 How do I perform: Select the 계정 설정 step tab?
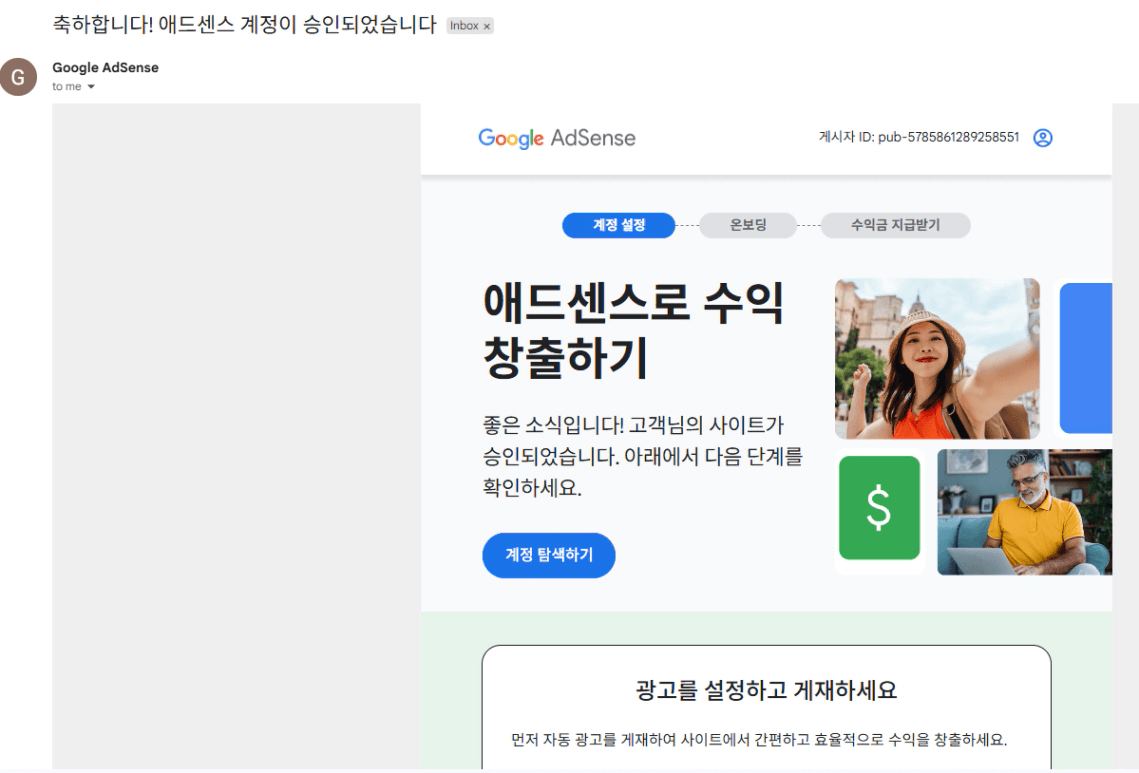point(618,225)
